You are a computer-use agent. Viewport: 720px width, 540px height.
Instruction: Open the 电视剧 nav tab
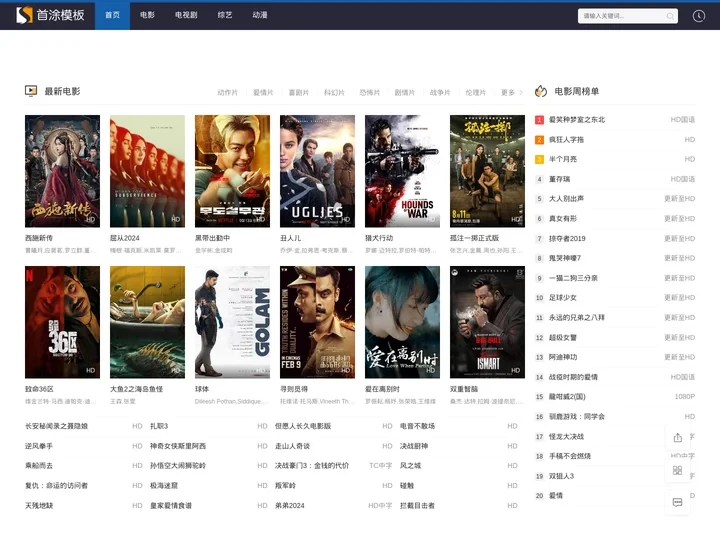pyautogui.click(x=186, y=15)
